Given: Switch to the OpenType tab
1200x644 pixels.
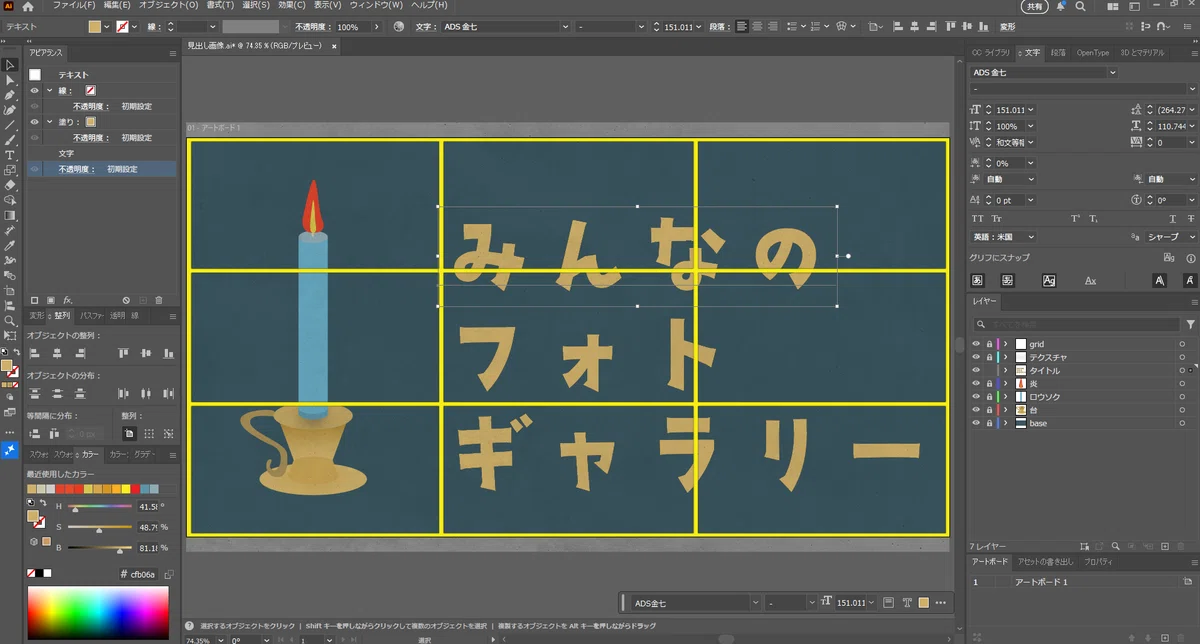Looking at the screenshot, I should tap(1092, 52).
